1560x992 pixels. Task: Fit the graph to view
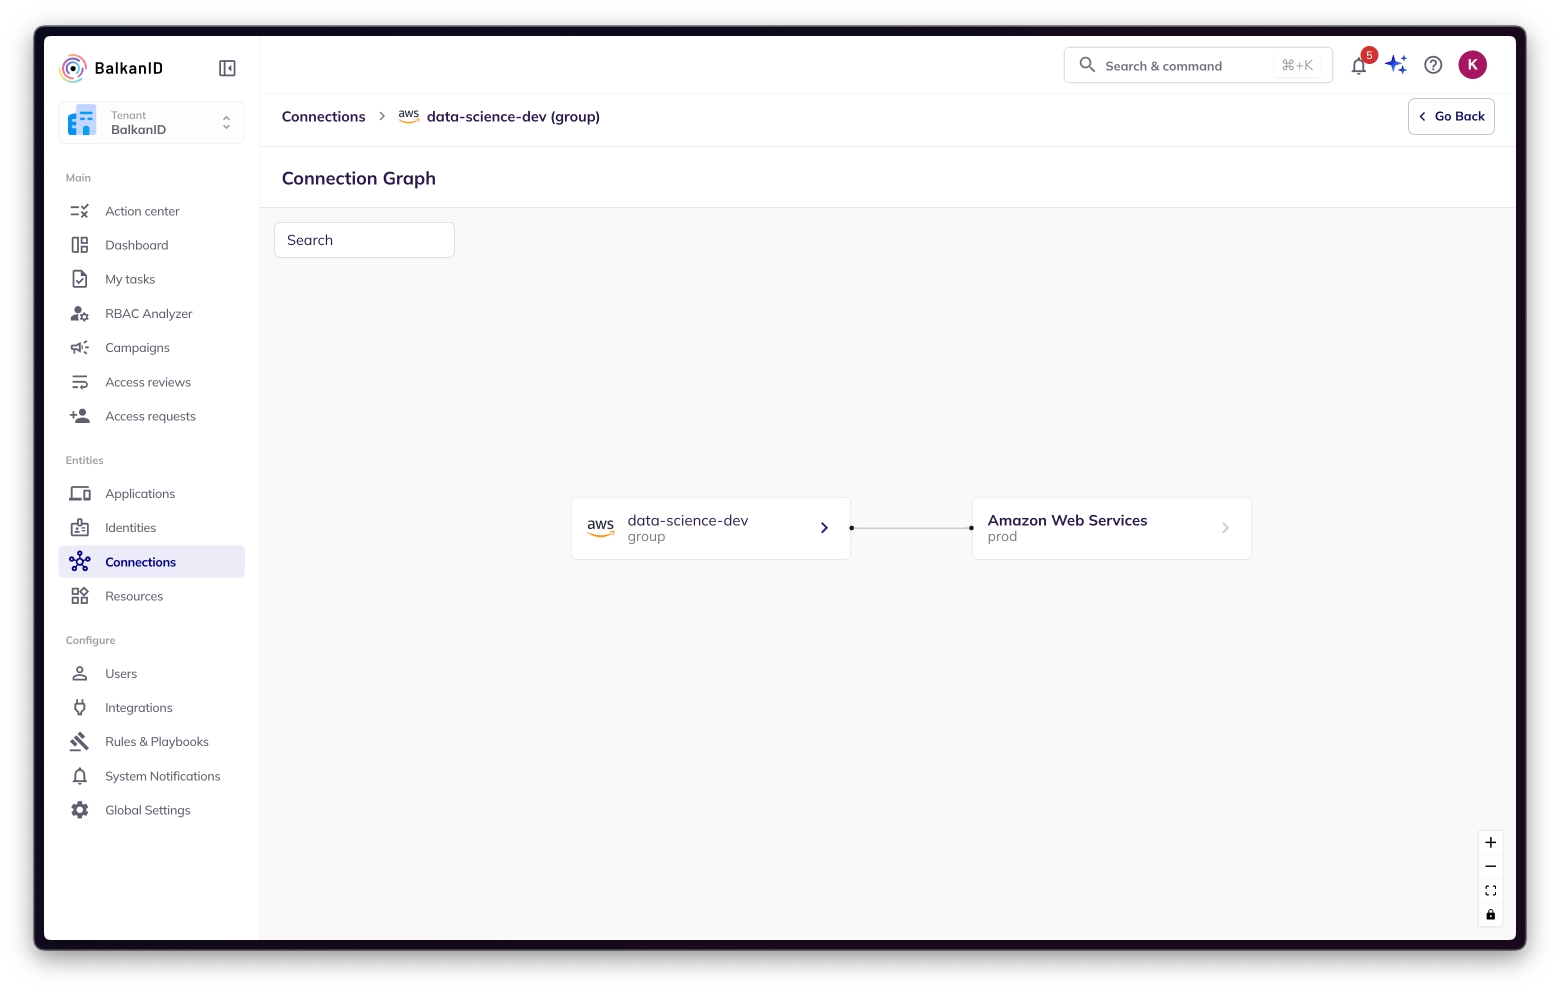1490,890
